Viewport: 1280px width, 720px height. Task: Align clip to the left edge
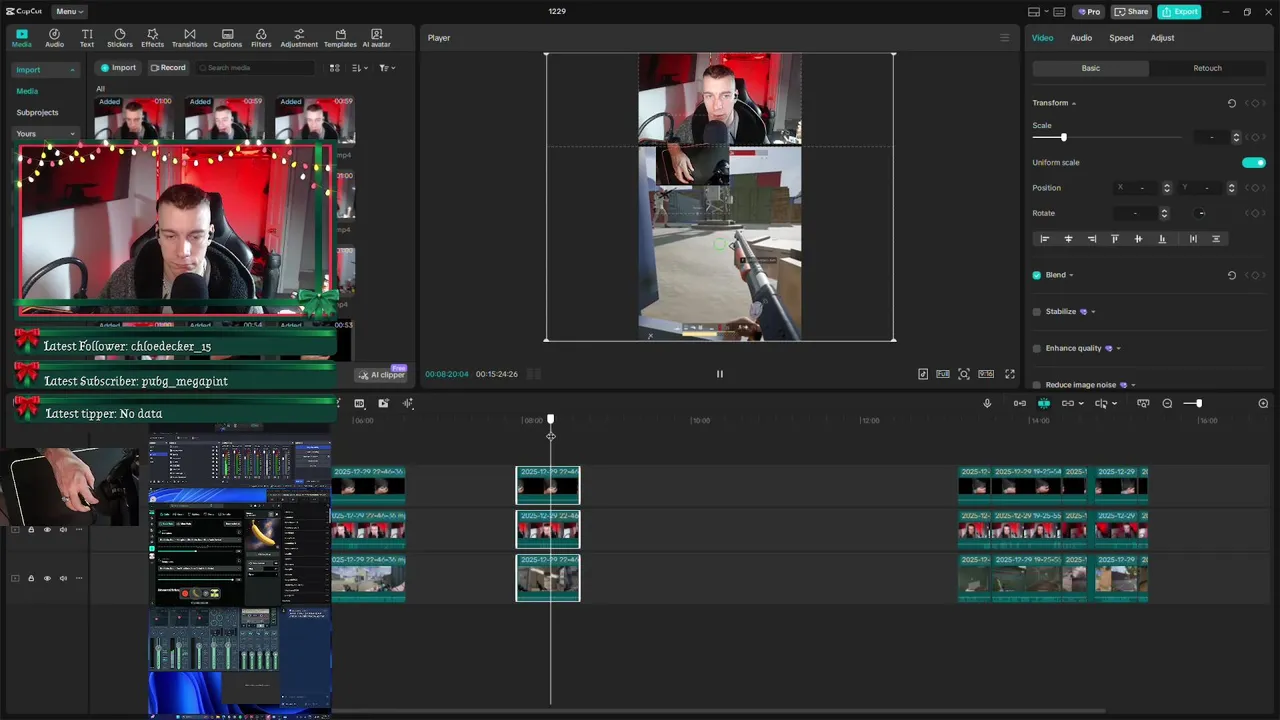point(1045,239)
